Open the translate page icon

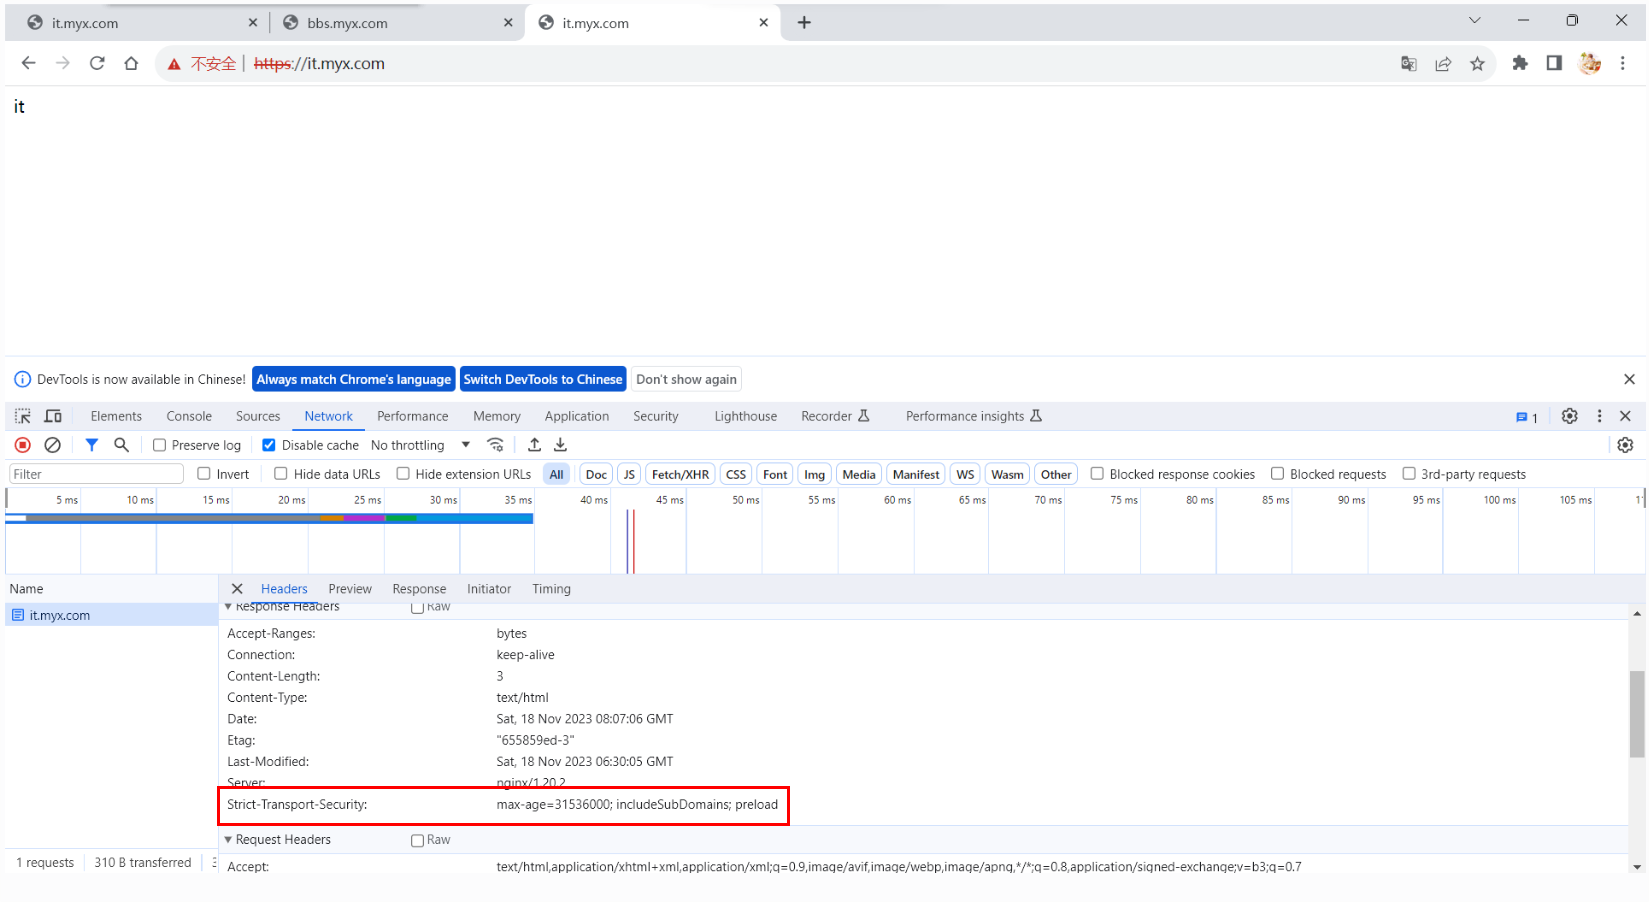pos(1408,64)
